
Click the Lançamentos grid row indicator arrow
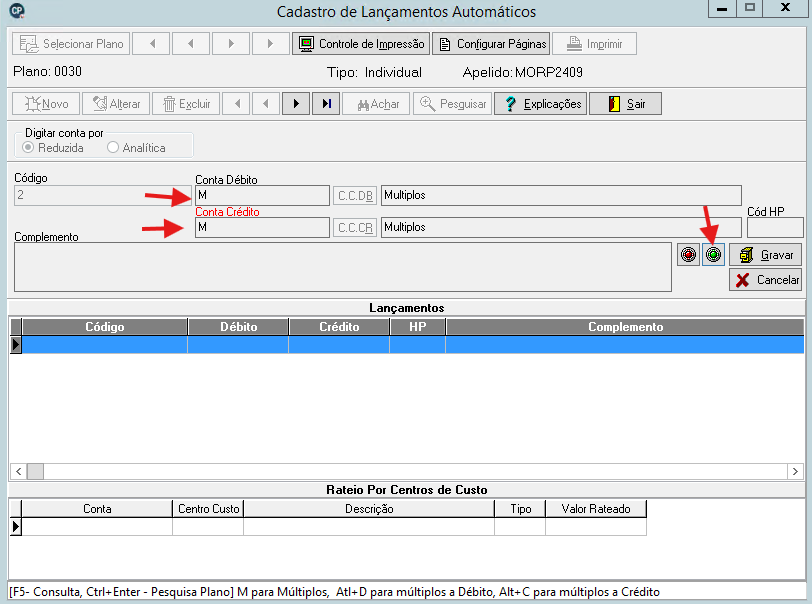(16, 344)
